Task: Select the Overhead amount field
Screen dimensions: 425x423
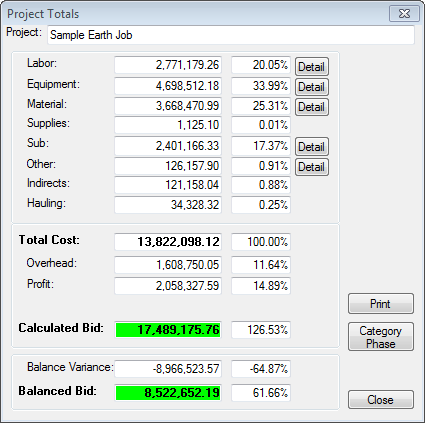Action: point(168,265)
